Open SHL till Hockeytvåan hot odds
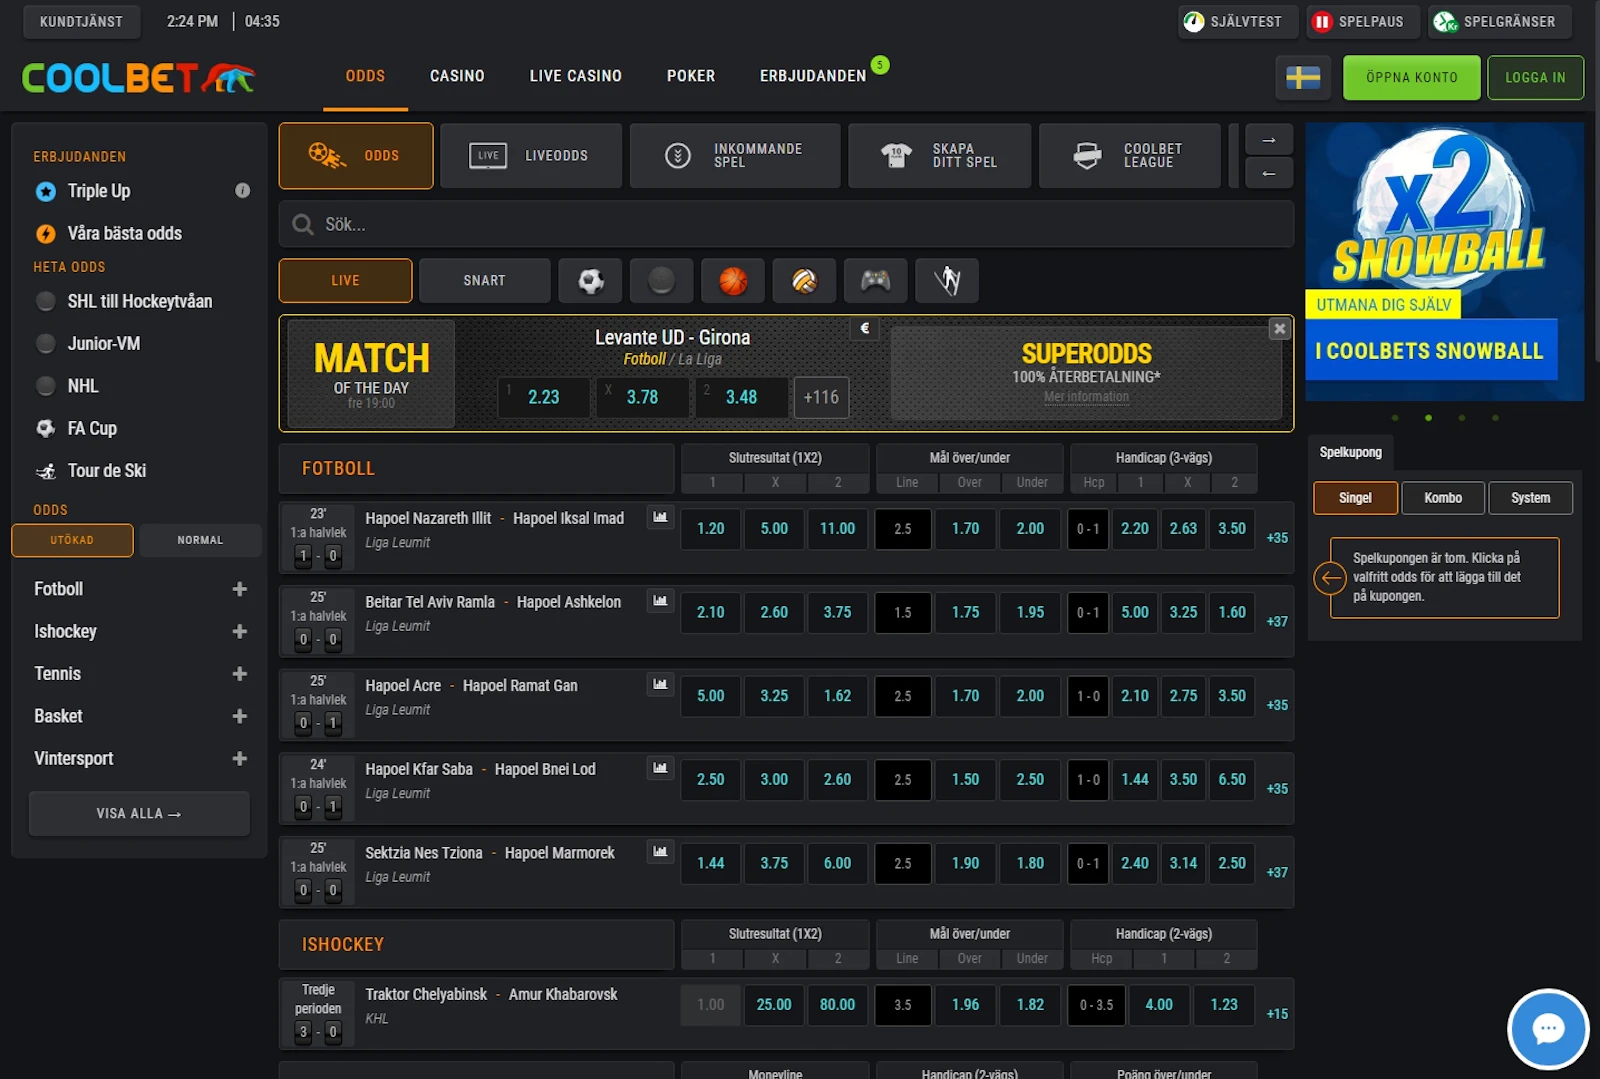1600x1079 pixels. pos(139,301)
